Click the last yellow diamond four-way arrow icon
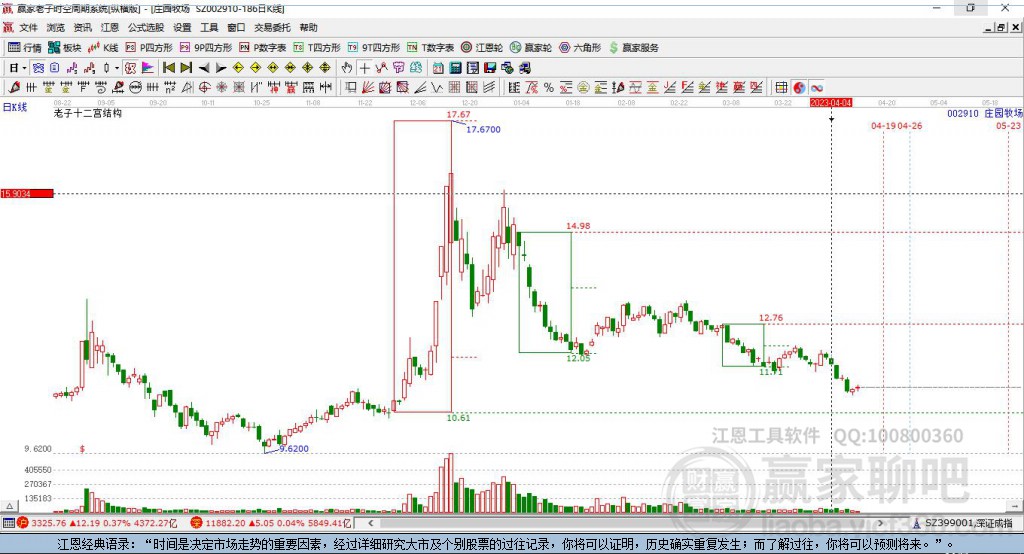The image size is (1024, 554). [x=325, y=68]
